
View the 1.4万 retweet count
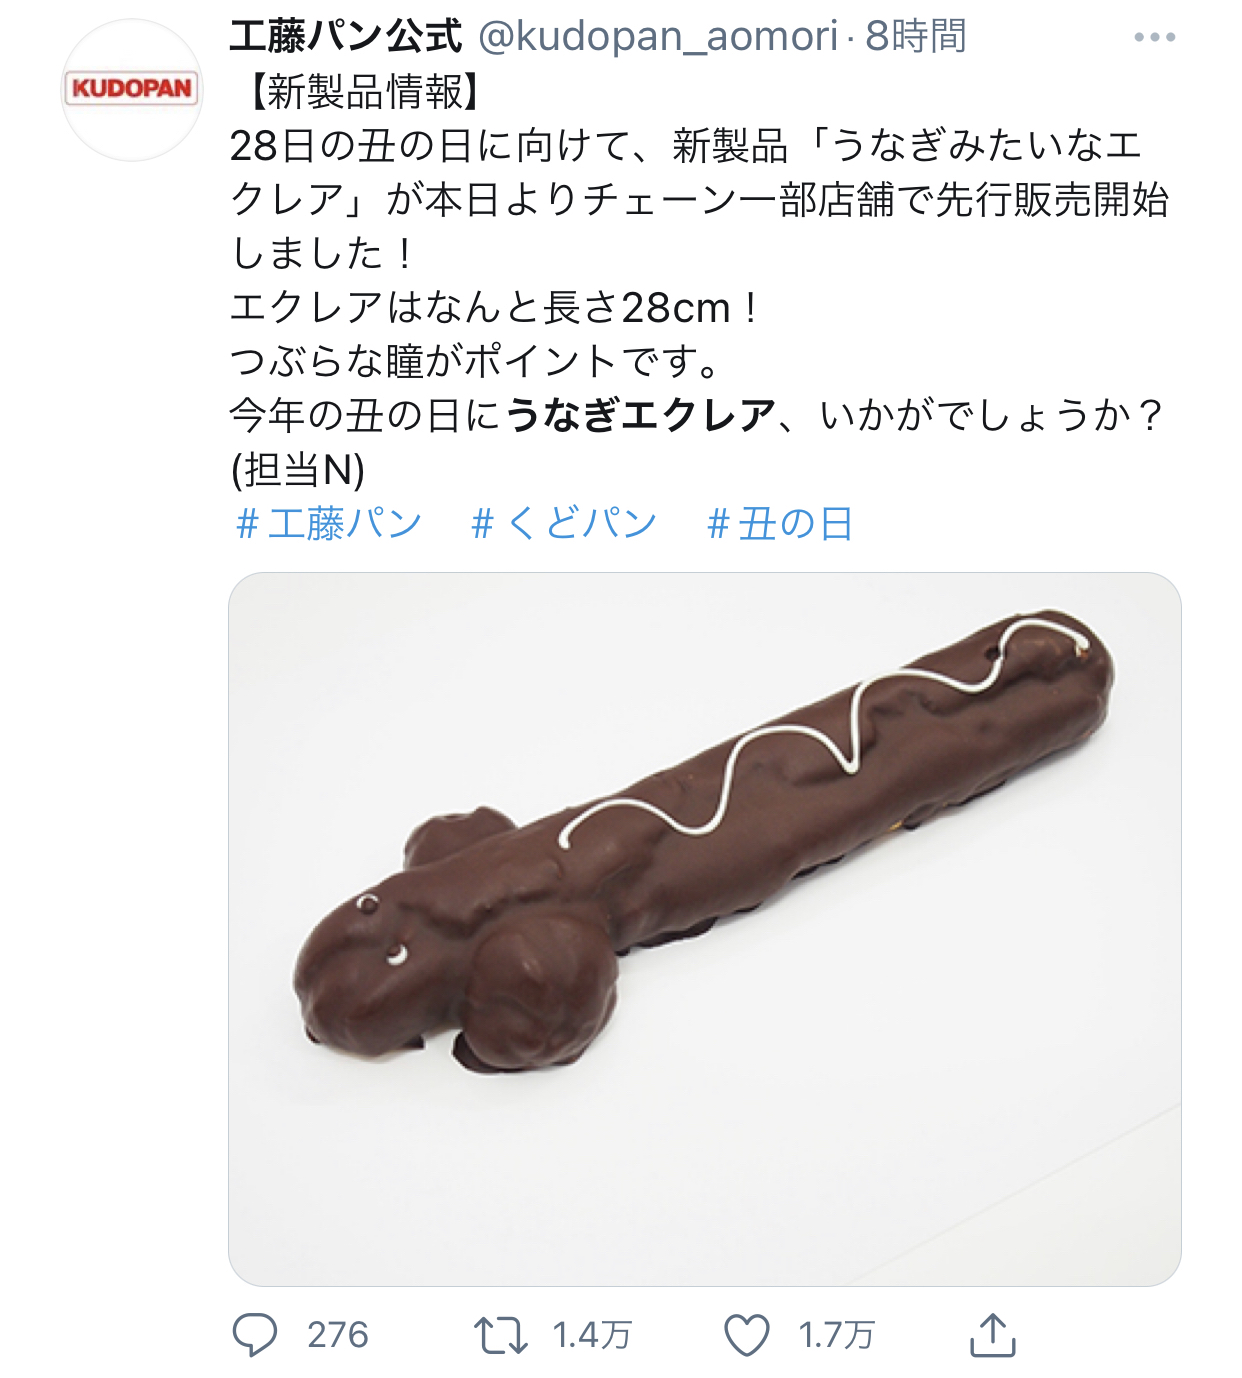click(592, 1336)
